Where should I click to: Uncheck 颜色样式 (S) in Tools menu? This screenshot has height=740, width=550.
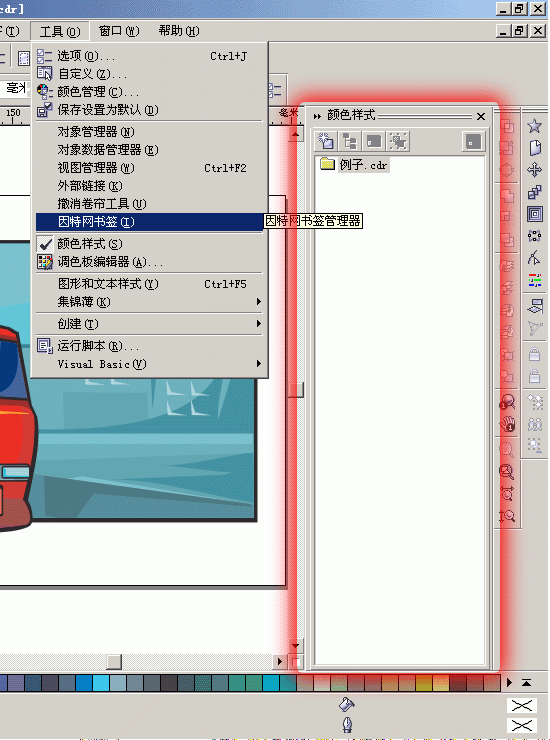[x=149, y=244]
